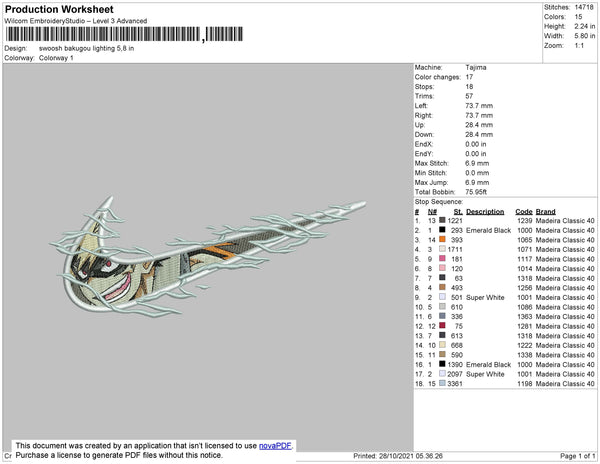Image resolution: width=600 pixels, height=464 pixels.
Task: Click the printed date 28/10/2021 05.36.26
Action: coord(411,456)
